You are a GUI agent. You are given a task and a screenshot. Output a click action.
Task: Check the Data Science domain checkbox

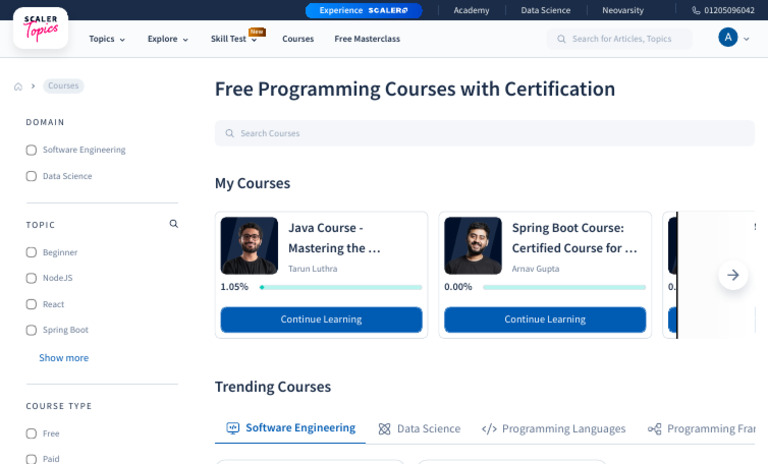click(31, 176)
